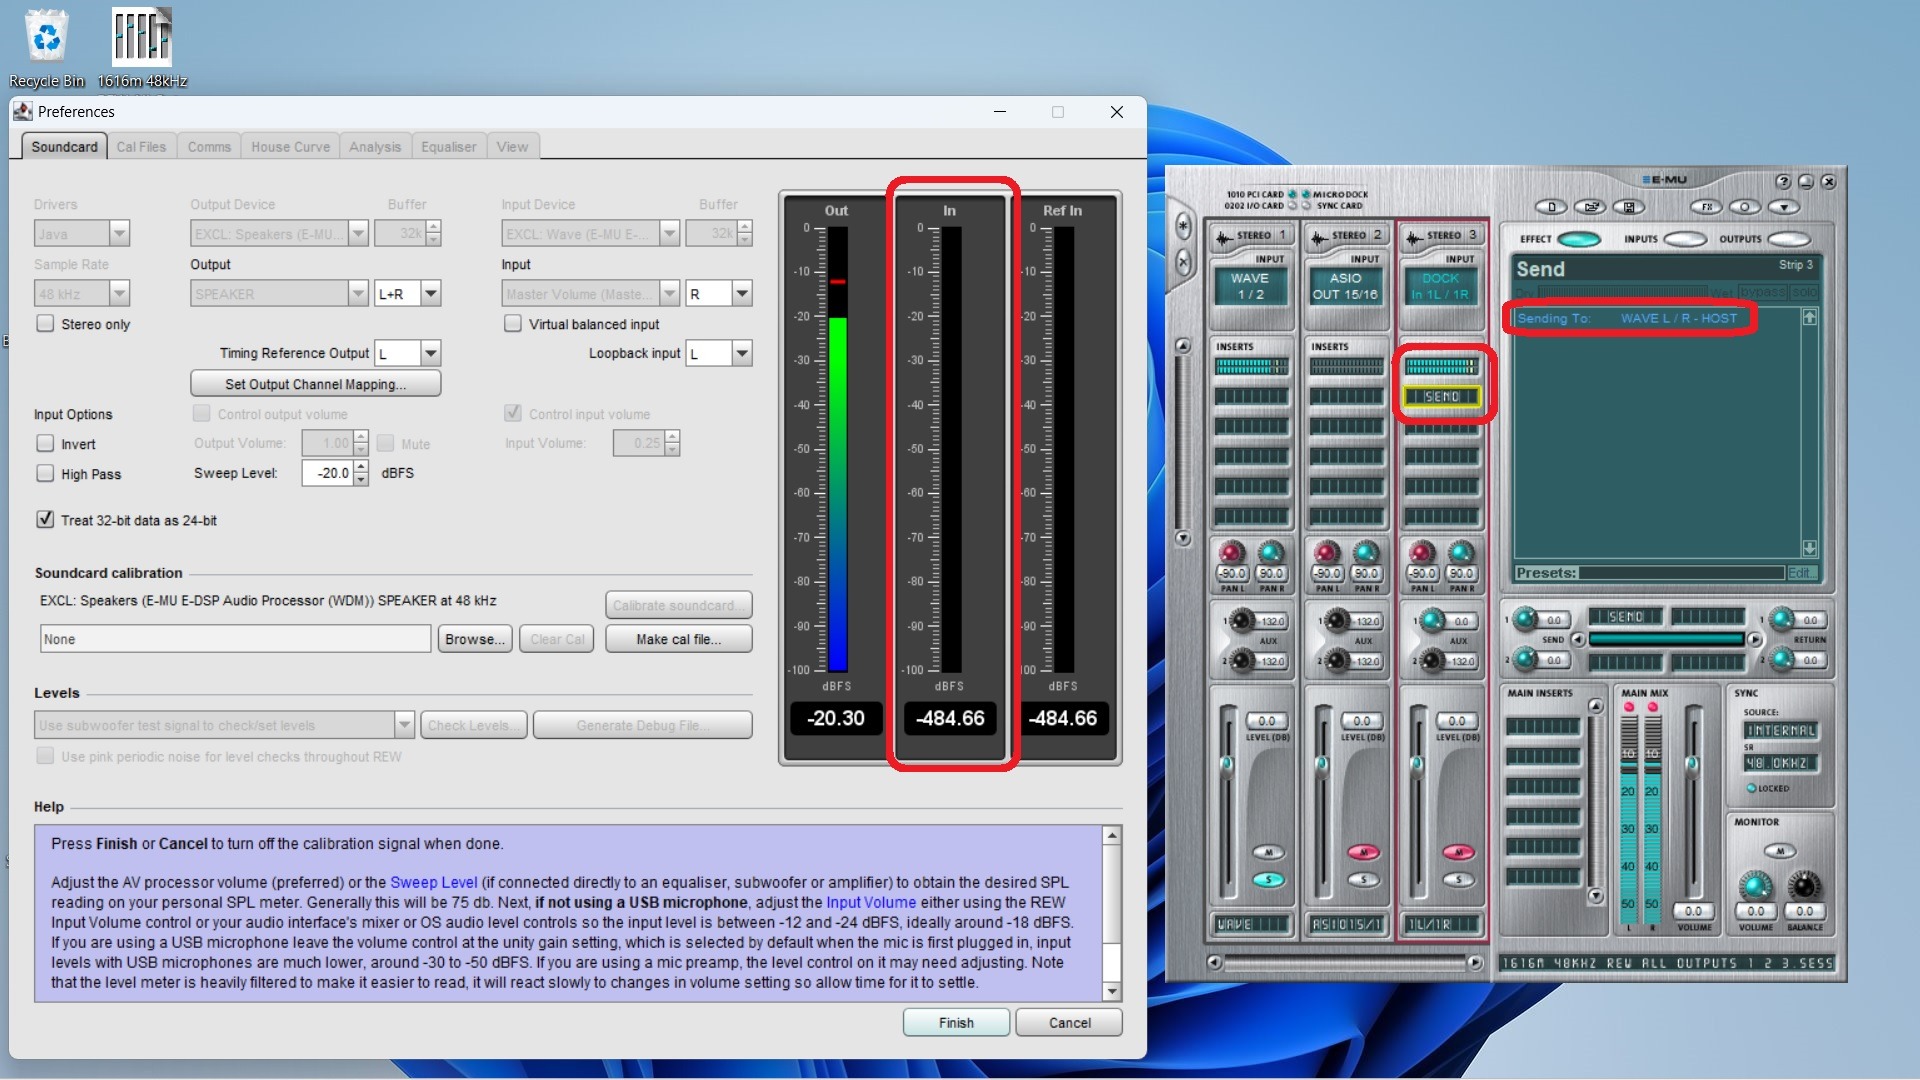Click the asterisk new-strip icon in E-MU
Image resolution: width=1920 pixels, height=1080 pixels.
[x=1184, y=226]
